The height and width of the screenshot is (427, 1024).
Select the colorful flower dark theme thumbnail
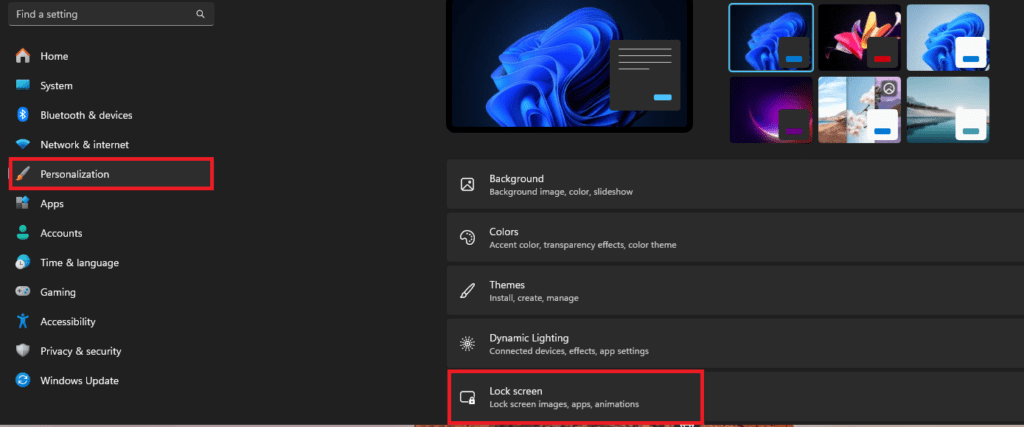pyautogui.click(x=859, y=38)
